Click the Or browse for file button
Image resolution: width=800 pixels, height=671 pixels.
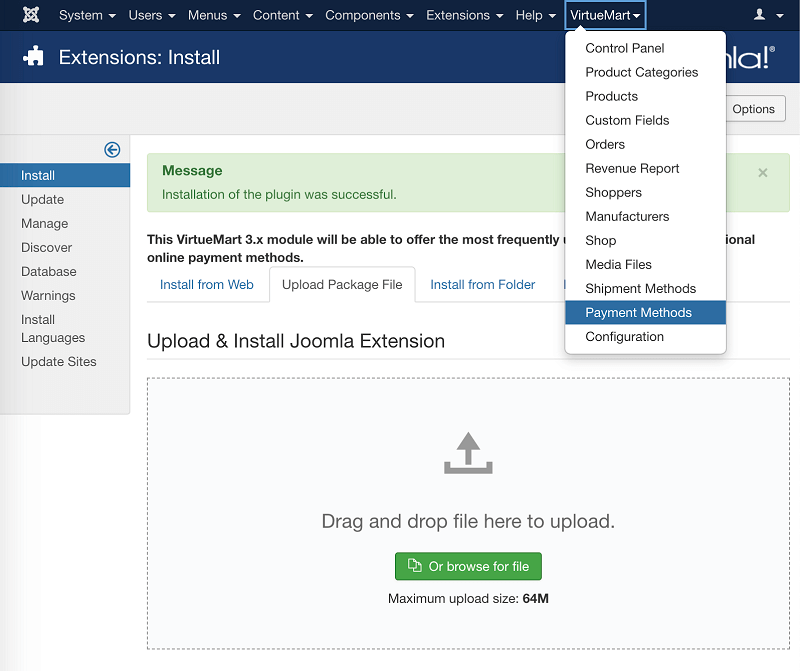click(468, 566)
